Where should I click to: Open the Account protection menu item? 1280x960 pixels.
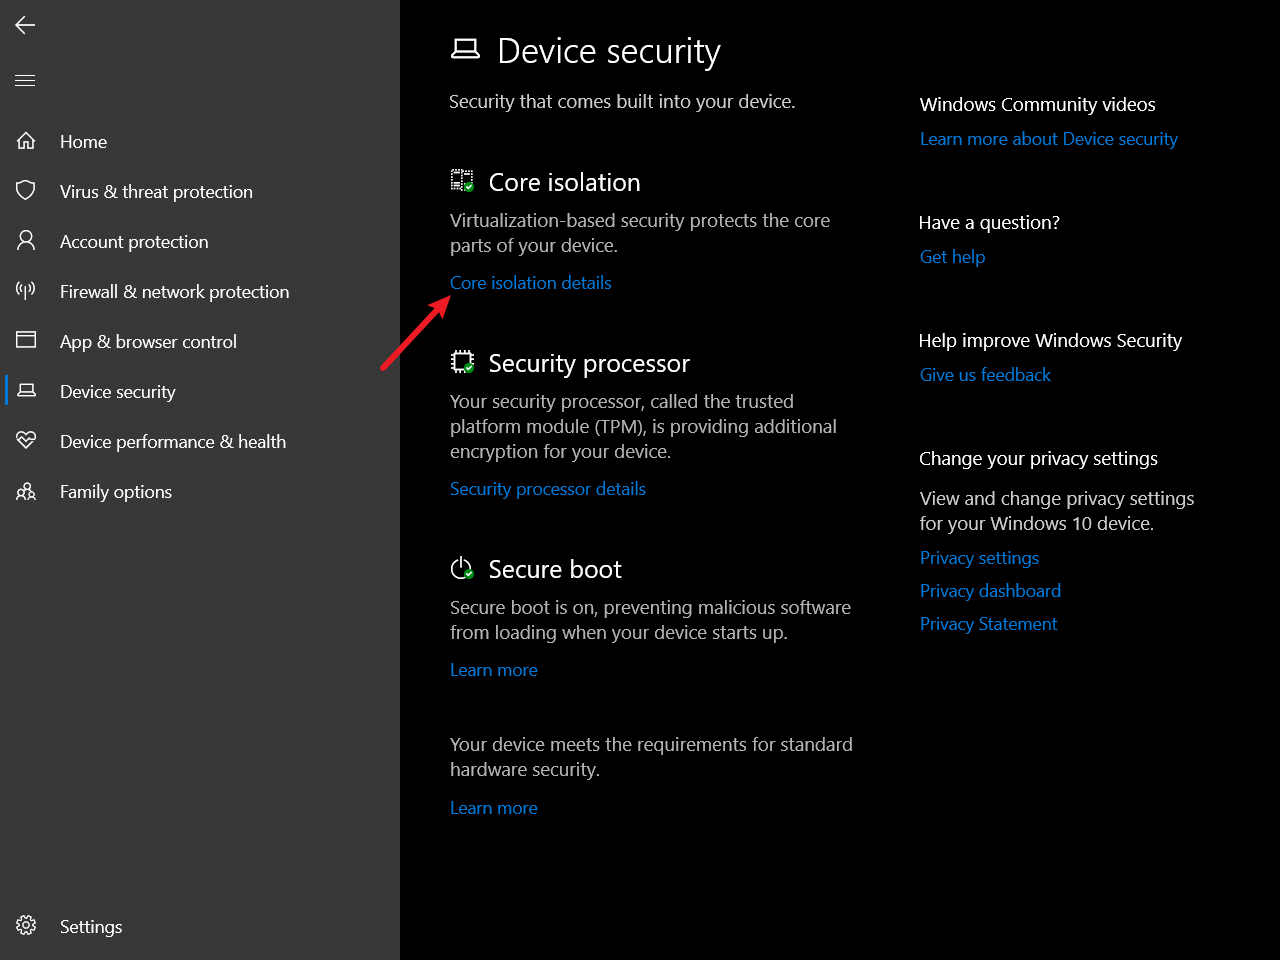pos(134,242)
